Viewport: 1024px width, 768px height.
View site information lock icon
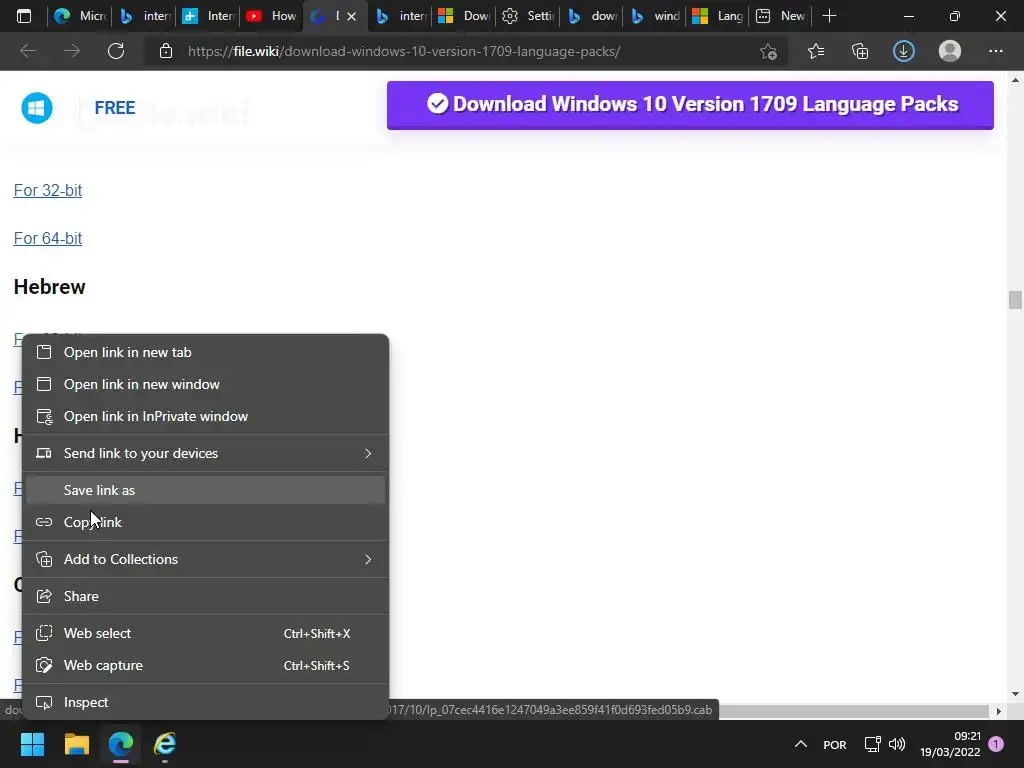pyautogui.click(x=166, y=51)
